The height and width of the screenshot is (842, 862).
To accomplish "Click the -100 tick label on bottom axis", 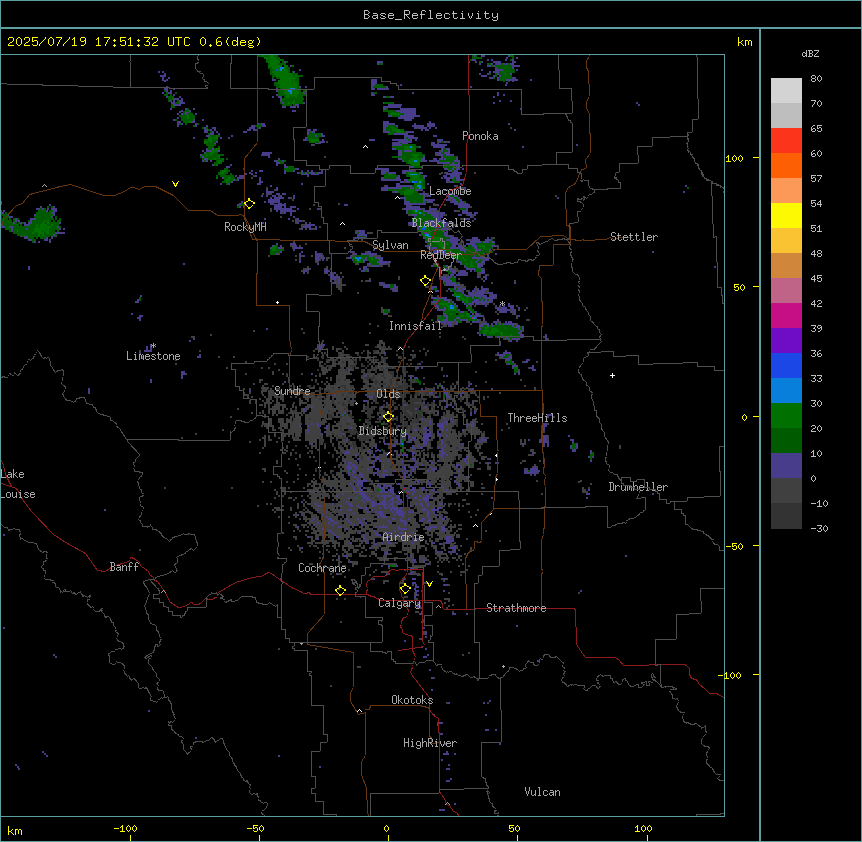I will pos(125,828).
